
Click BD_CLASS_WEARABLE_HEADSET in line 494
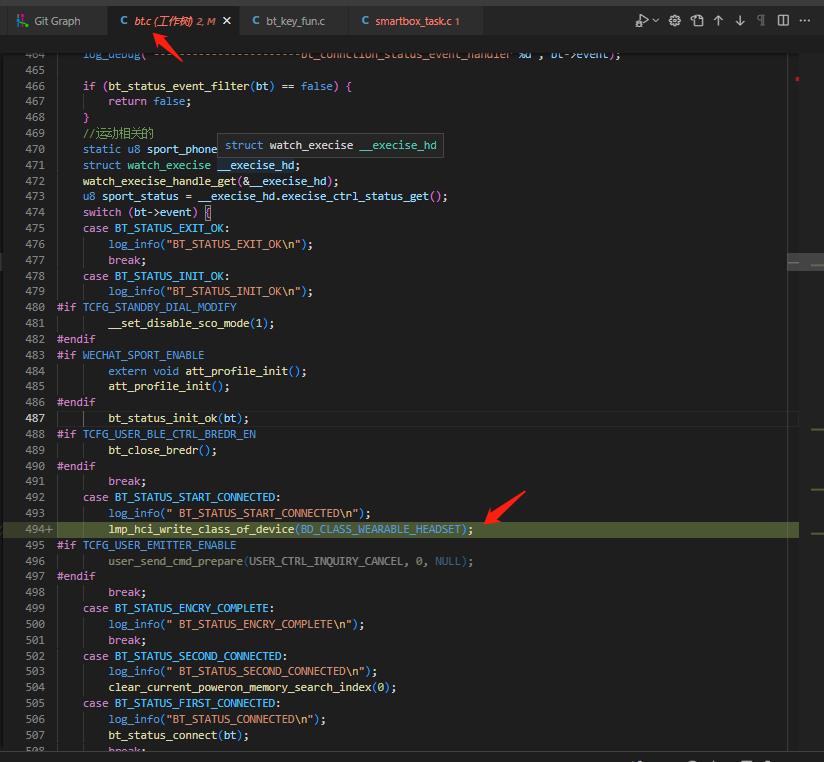click(383, 529)
